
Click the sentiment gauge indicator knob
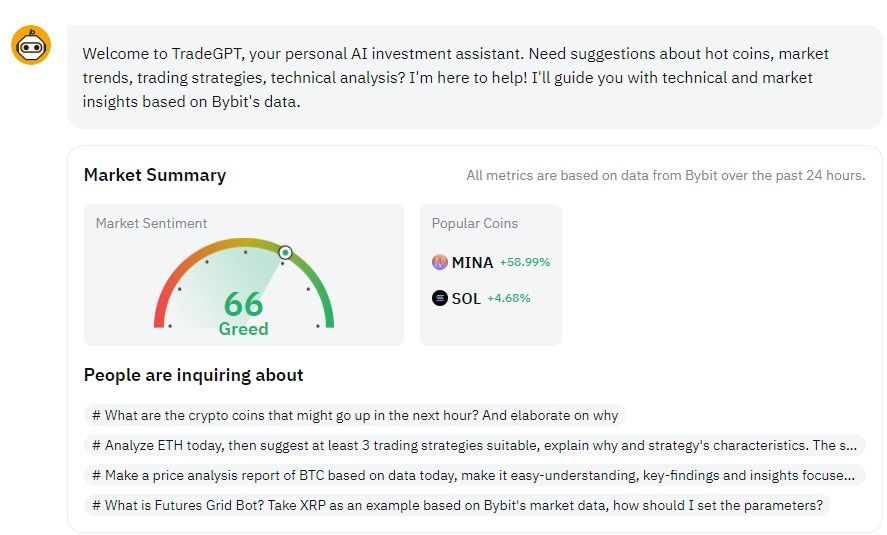coord(285,253)
